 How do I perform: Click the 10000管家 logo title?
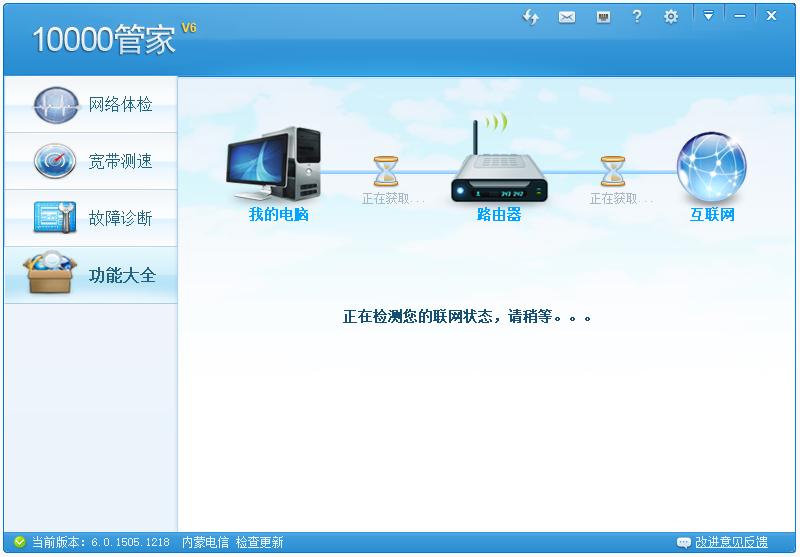pyautogui.click(x=104, y=39)
